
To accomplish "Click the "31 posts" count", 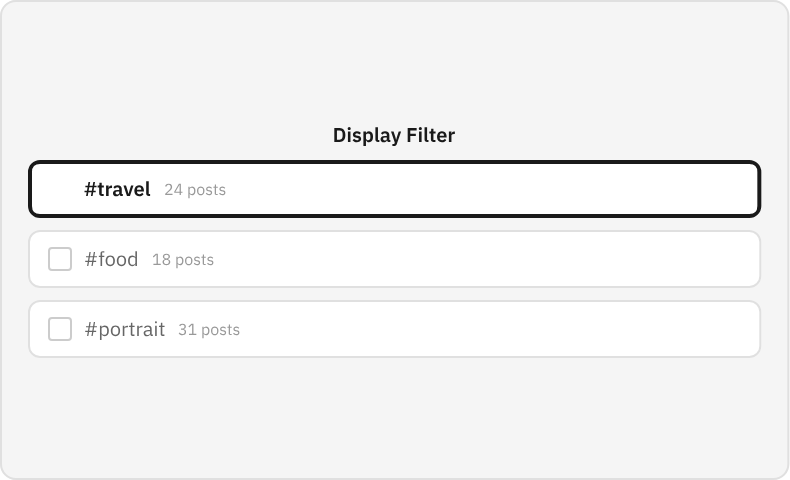I will tap(209, 330).
